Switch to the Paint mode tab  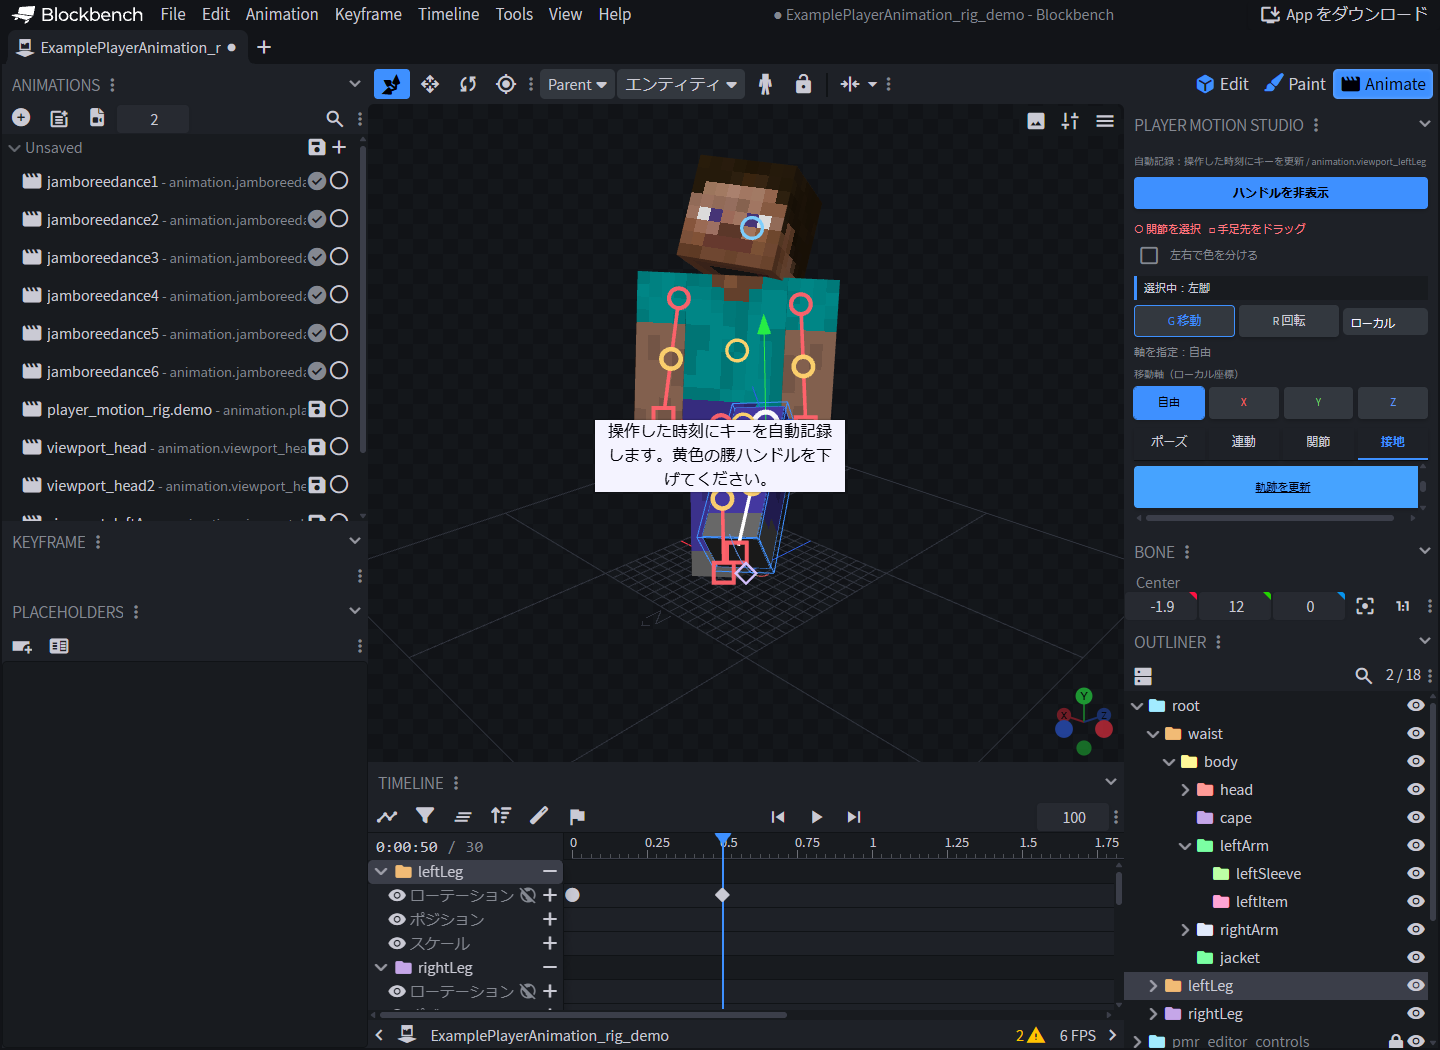1294,84
